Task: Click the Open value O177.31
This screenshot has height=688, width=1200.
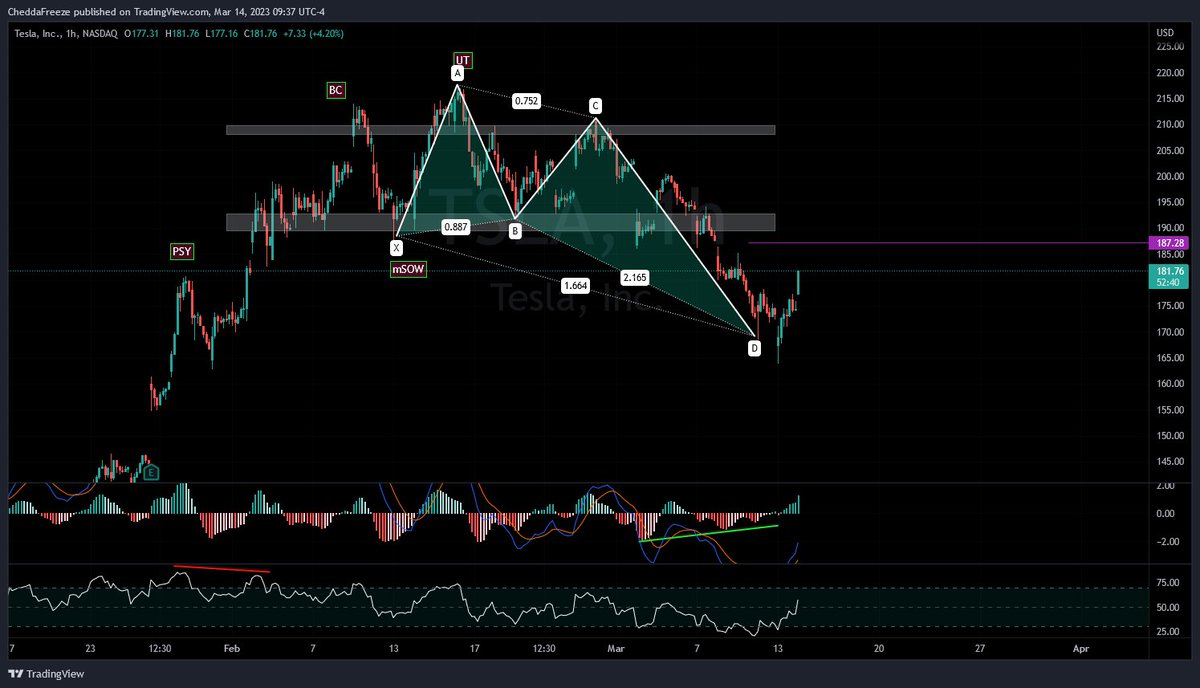Action: tap(143, 33)
